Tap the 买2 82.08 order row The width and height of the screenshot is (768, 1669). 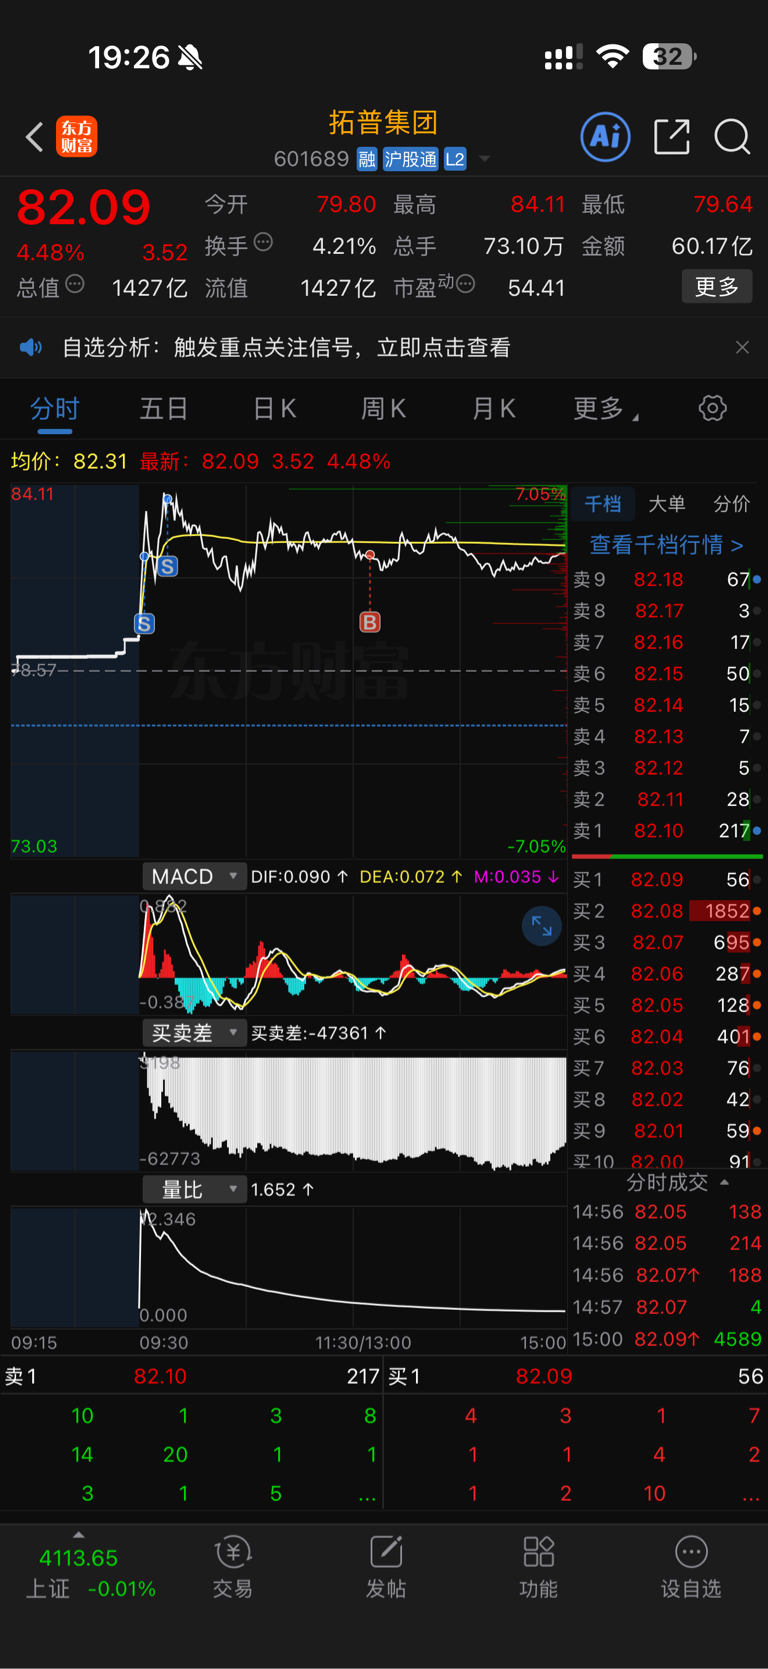[667, 911]
